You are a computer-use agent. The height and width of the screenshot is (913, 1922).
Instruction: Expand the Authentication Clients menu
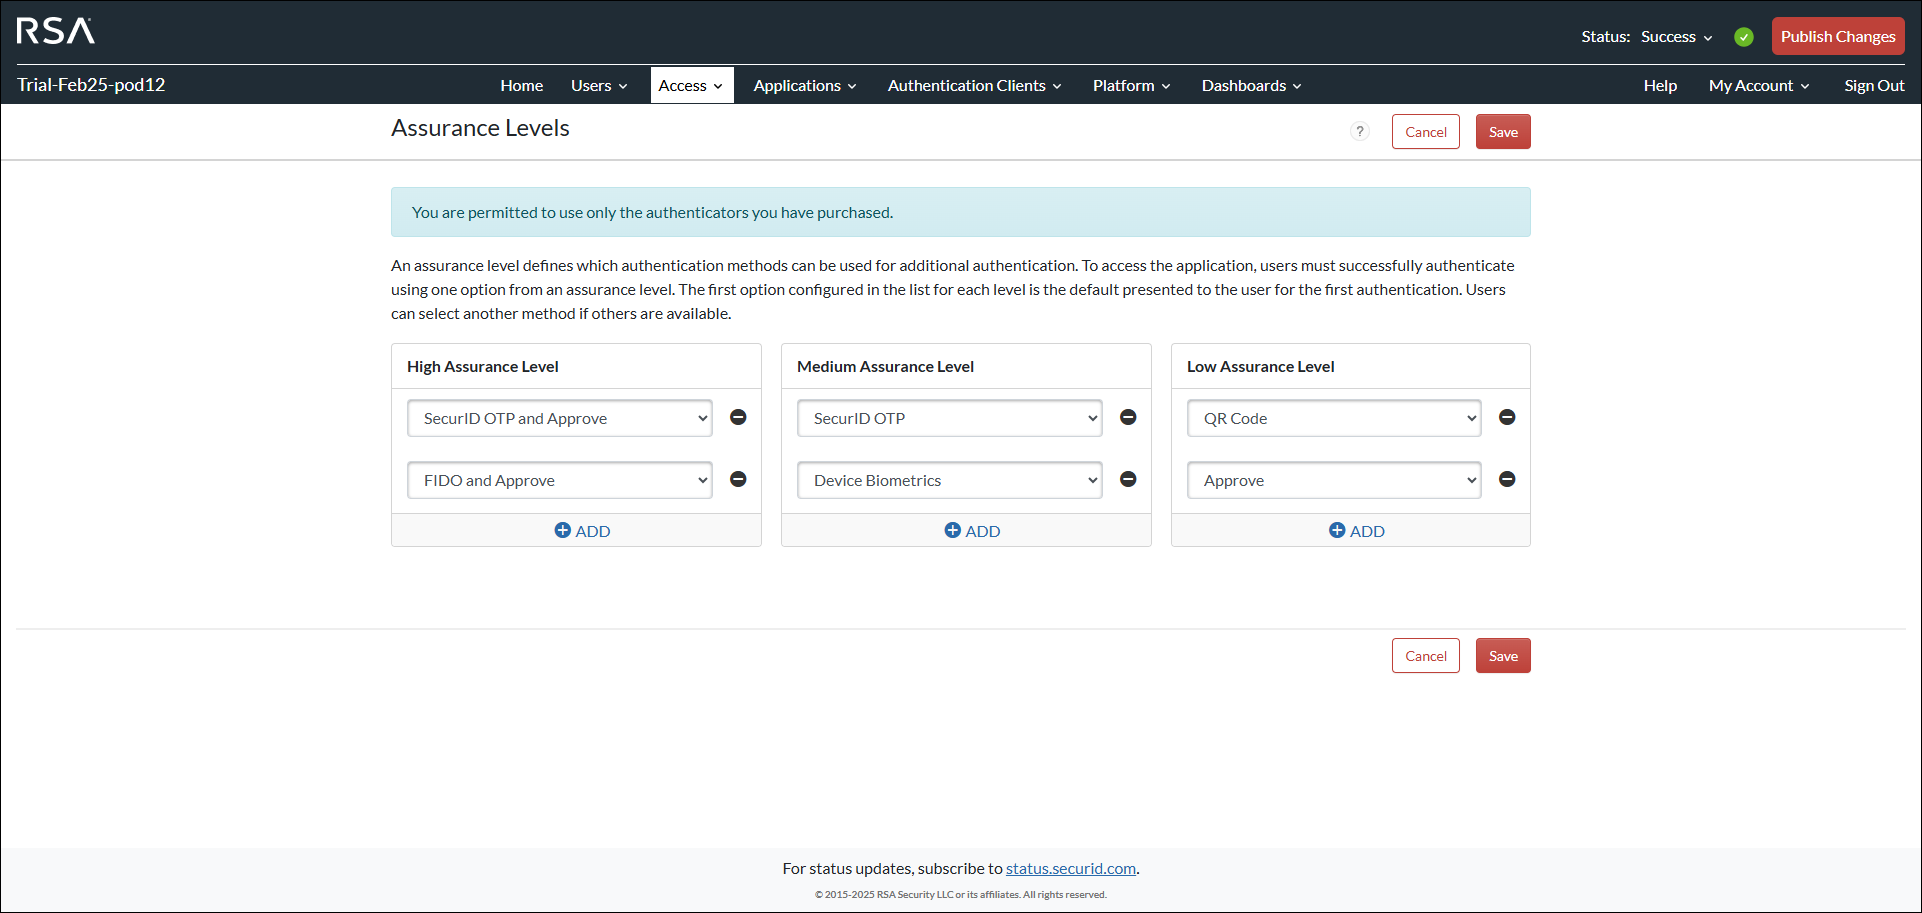pos(974,86)
